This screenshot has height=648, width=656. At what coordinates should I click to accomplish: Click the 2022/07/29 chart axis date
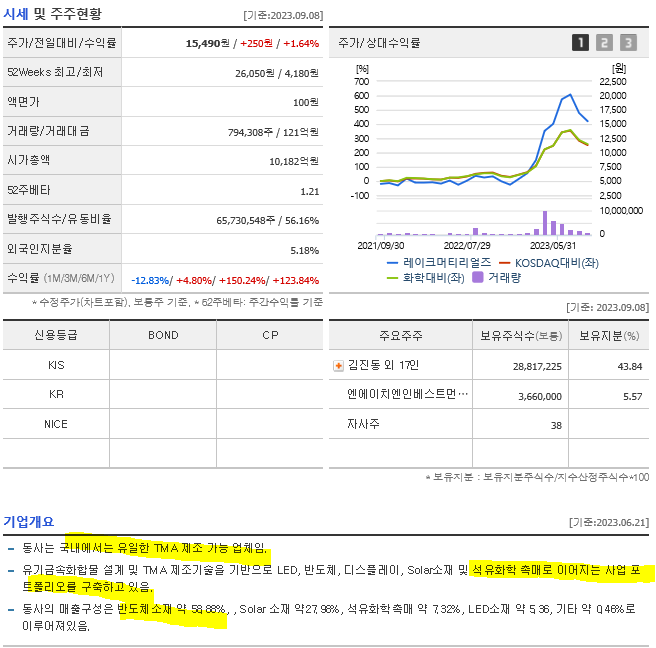[467, 246]
